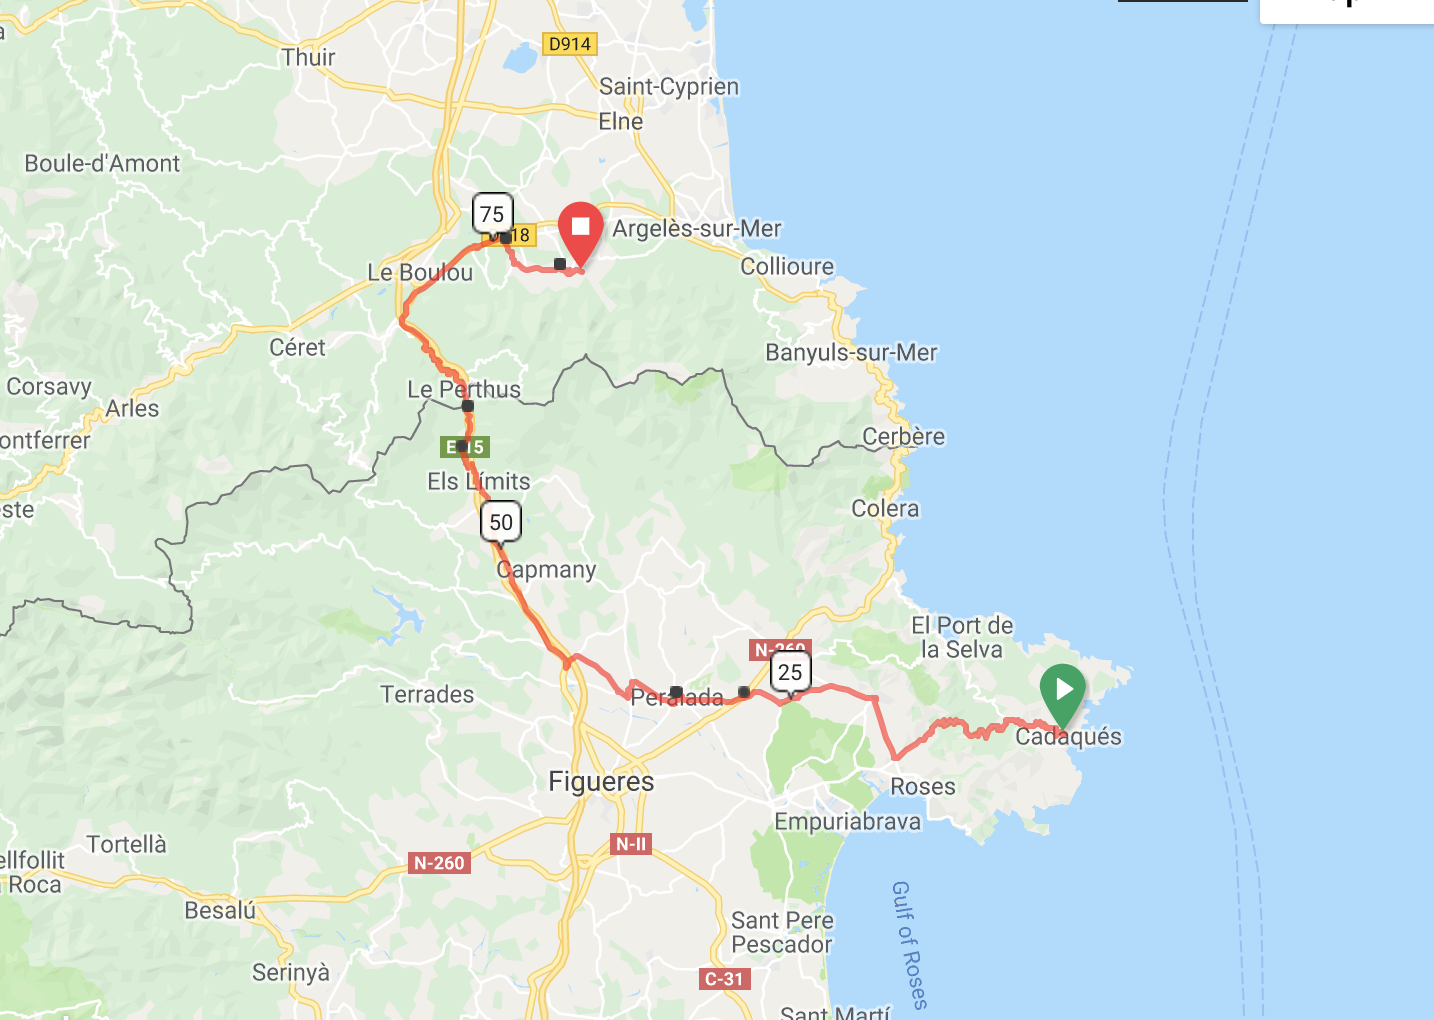Click the red route end marker
This screenshot has width=1434, height=1020.
click(580, 232)
